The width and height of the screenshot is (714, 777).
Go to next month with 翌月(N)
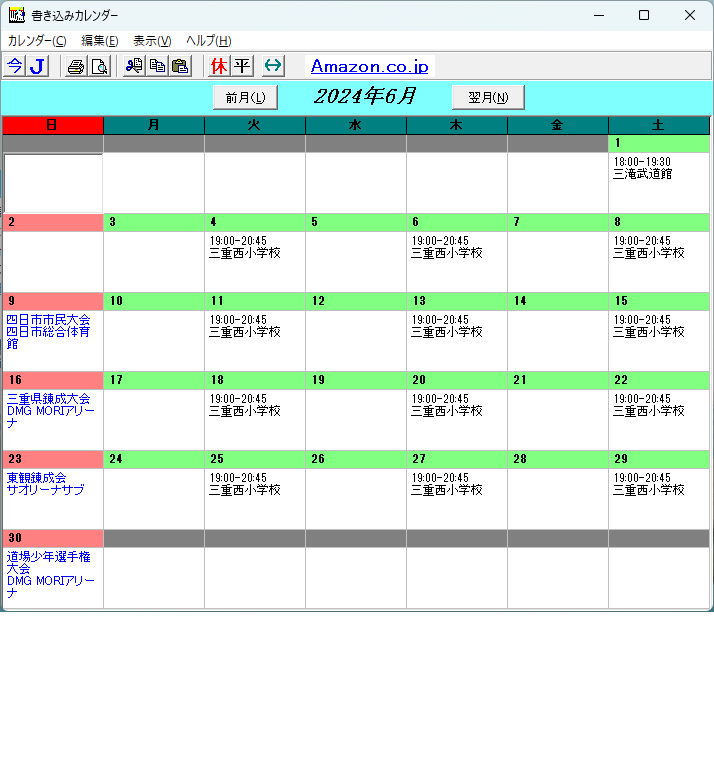[x=488, y=97]
